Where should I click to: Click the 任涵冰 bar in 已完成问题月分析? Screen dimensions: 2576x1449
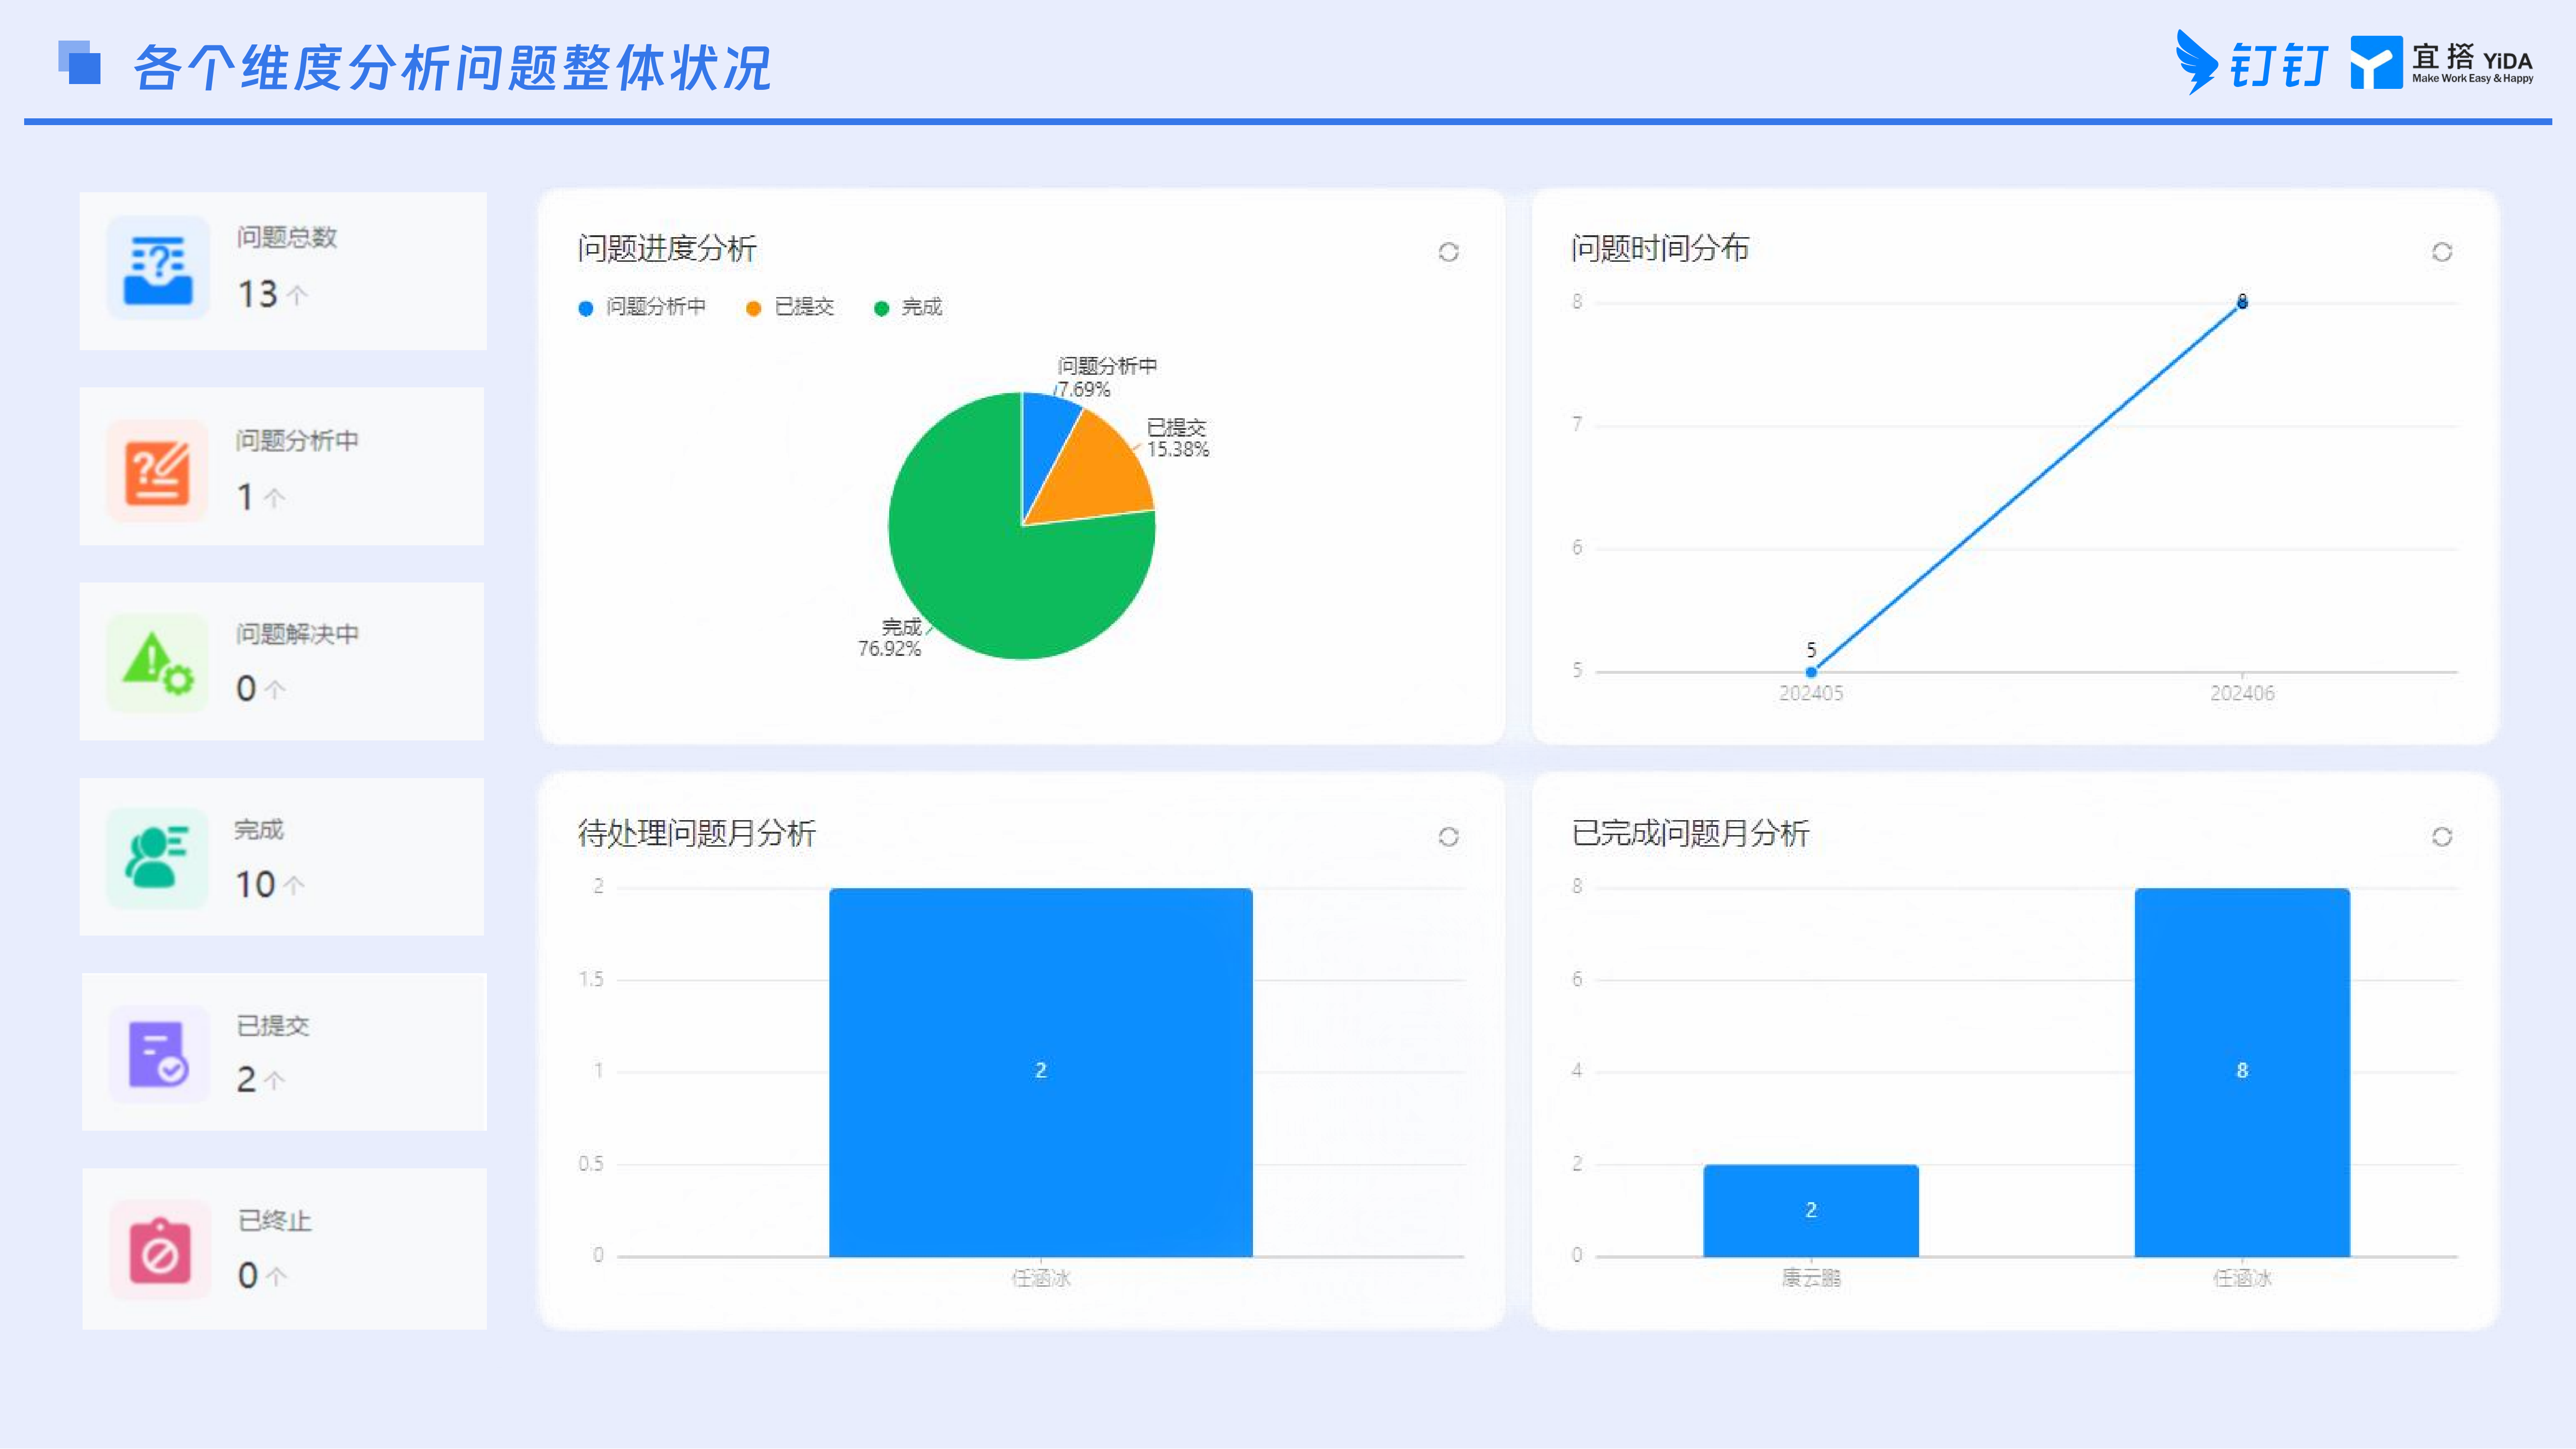point(2242,1072)
